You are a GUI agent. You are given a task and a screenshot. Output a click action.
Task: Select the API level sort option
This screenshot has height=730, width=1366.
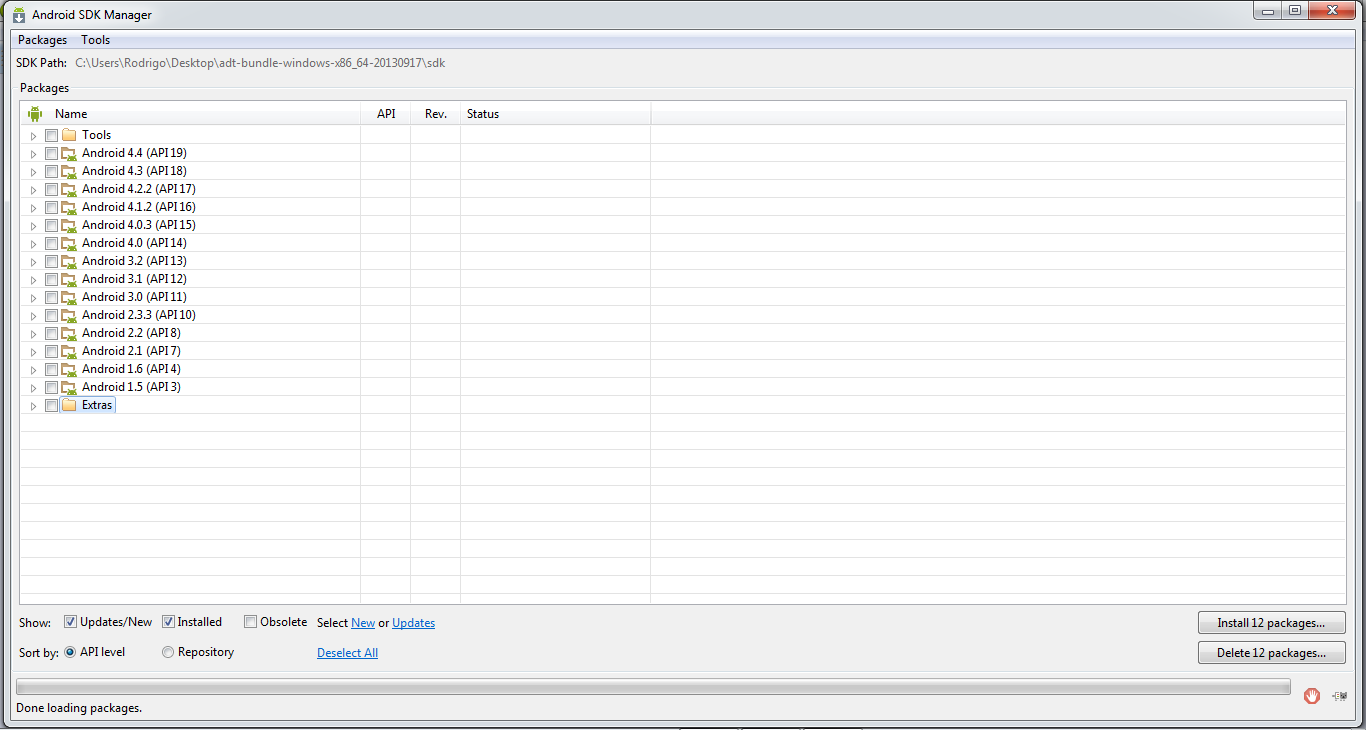70,652
